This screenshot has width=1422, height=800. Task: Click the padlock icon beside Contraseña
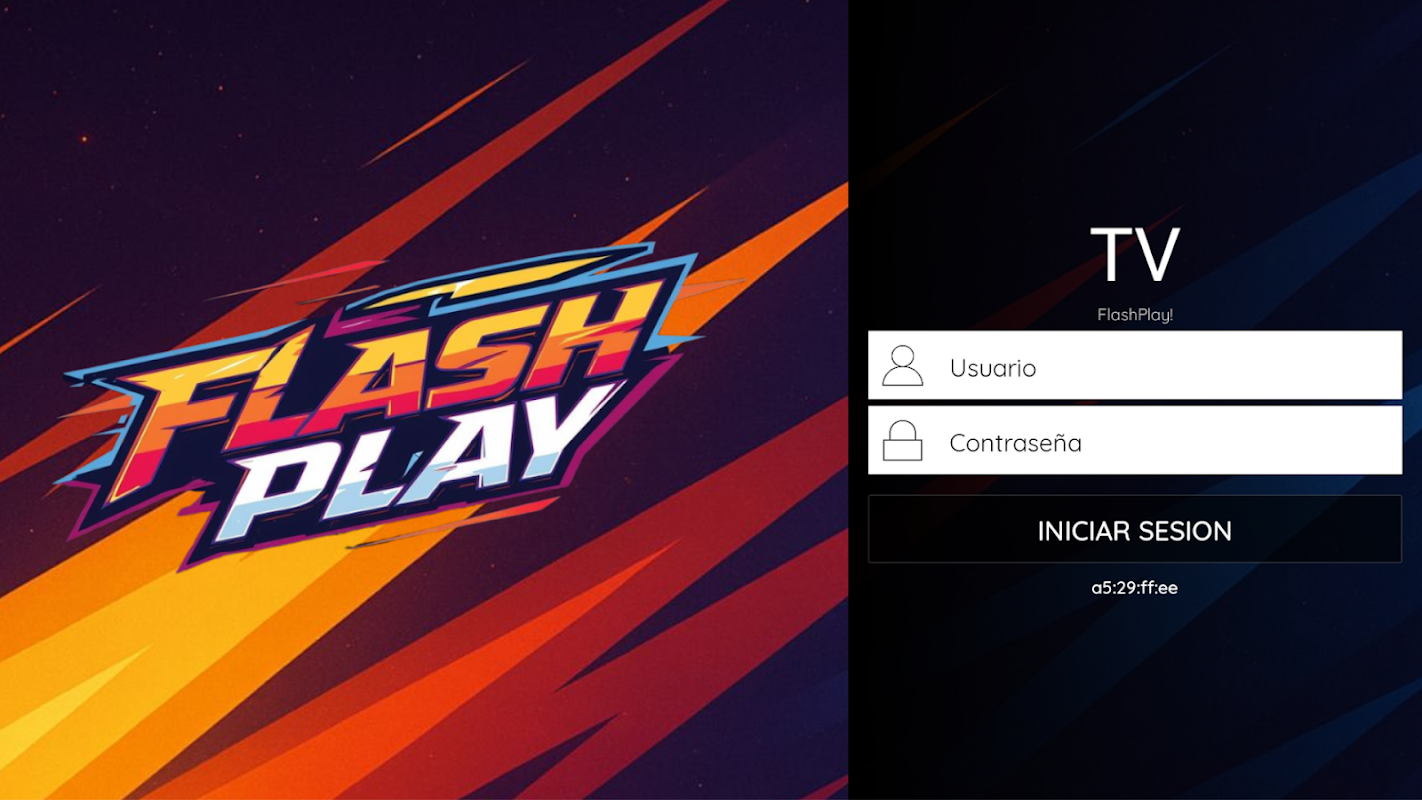click(x=902, y=441)
